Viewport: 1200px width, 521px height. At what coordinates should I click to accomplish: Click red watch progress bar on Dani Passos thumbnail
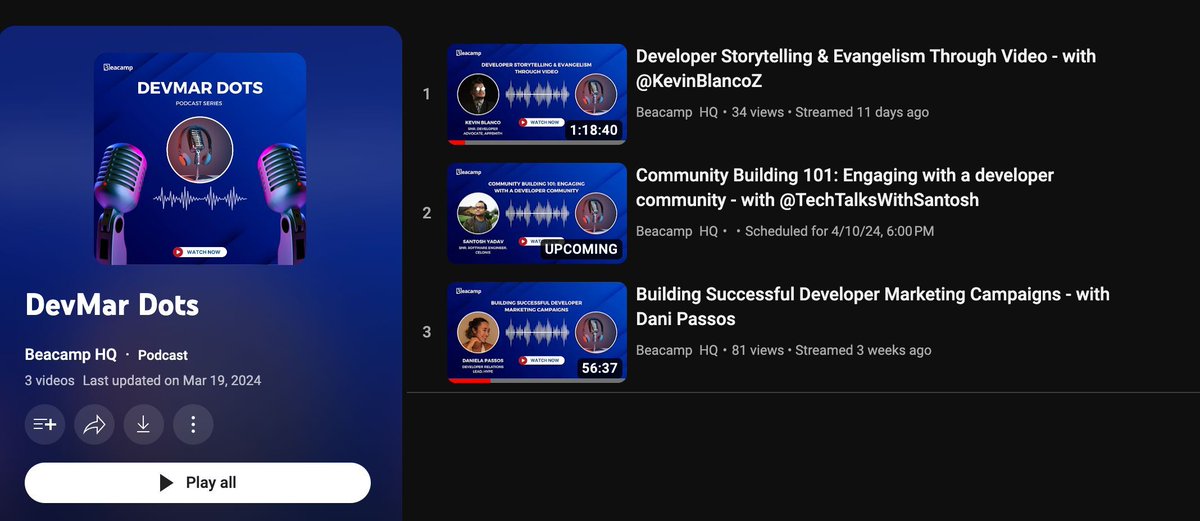[468, 381]
